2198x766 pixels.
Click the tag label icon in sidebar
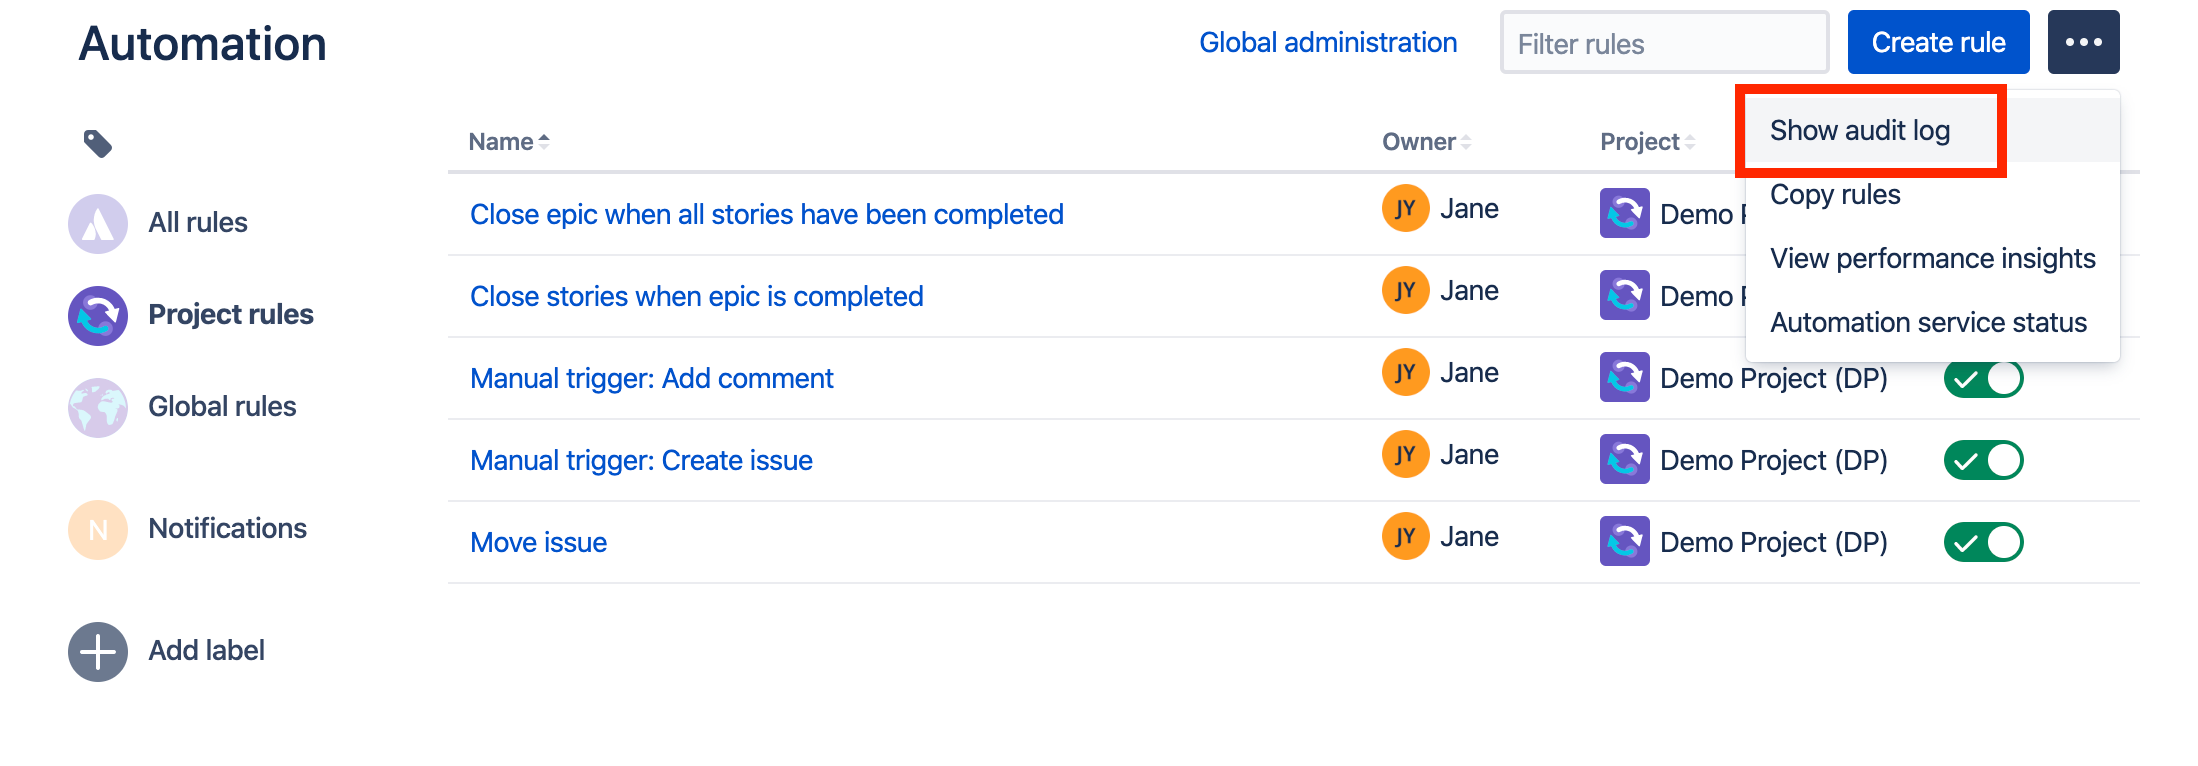point(97,144)
